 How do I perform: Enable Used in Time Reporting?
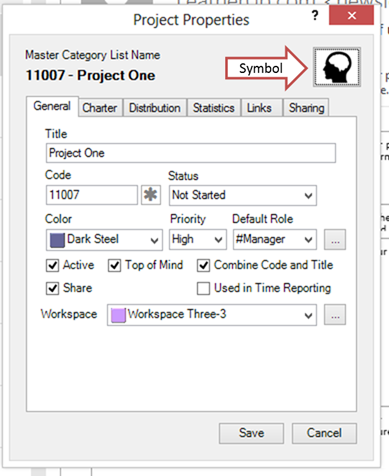point(203,288)
